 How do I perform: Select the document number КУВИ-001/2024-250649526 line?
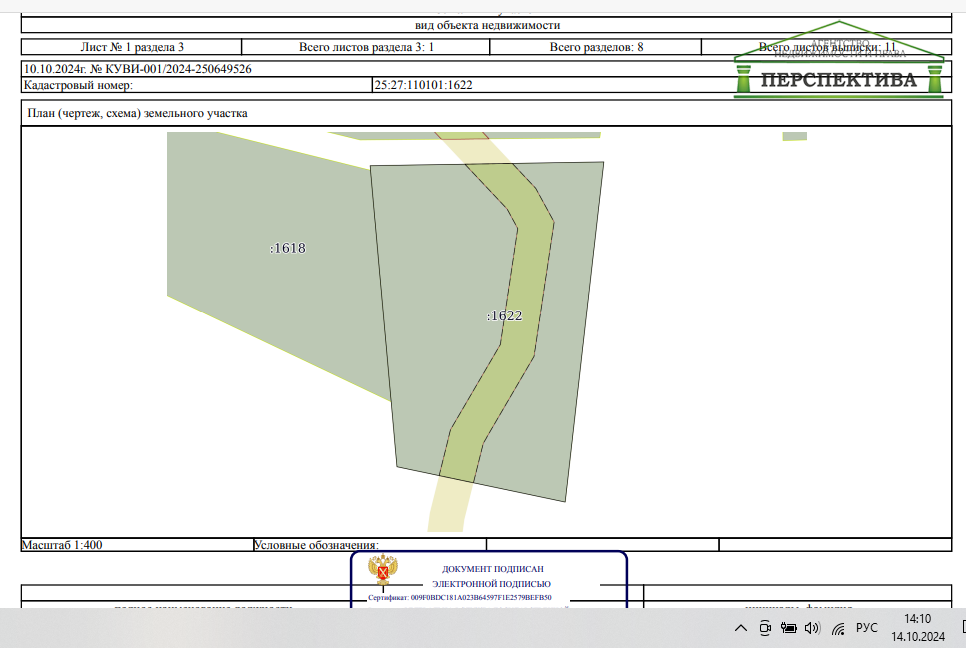coord(137,69)
